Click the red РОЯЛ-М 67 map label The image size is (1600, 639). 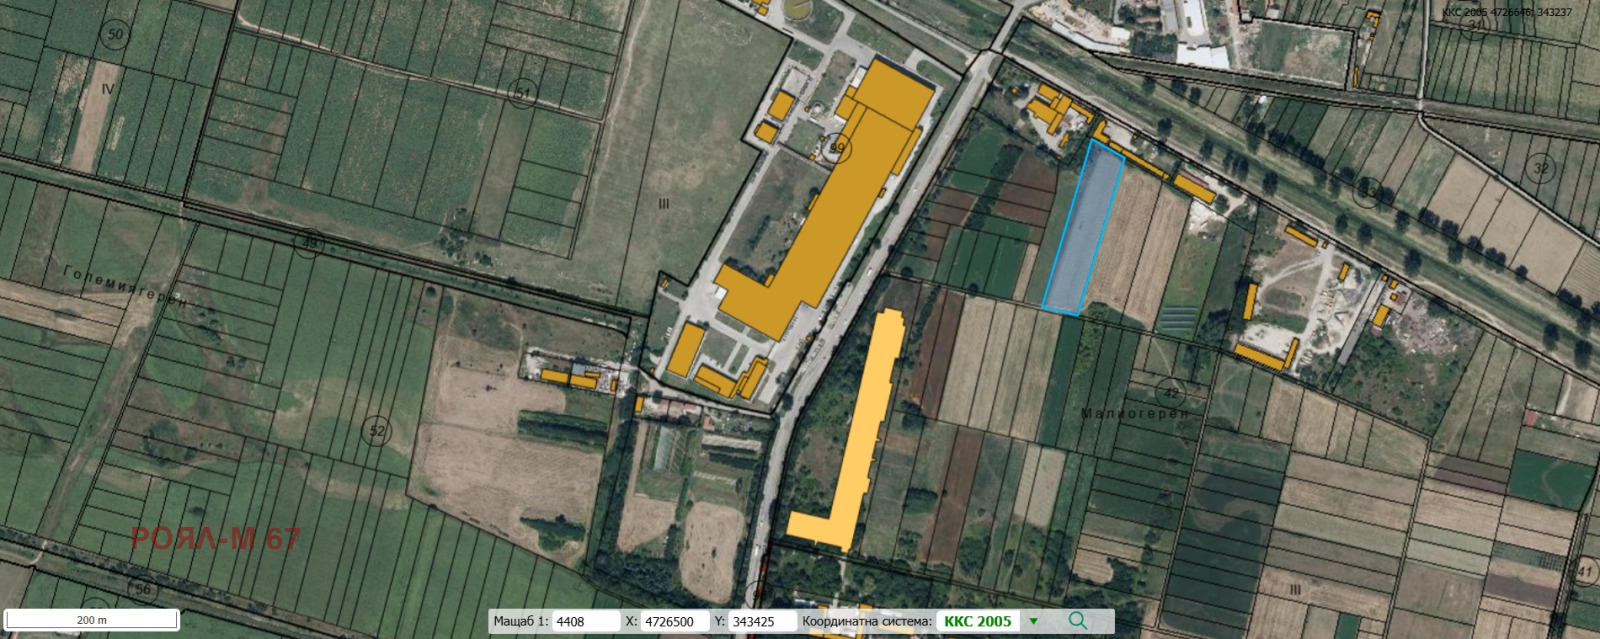[215, 540]
